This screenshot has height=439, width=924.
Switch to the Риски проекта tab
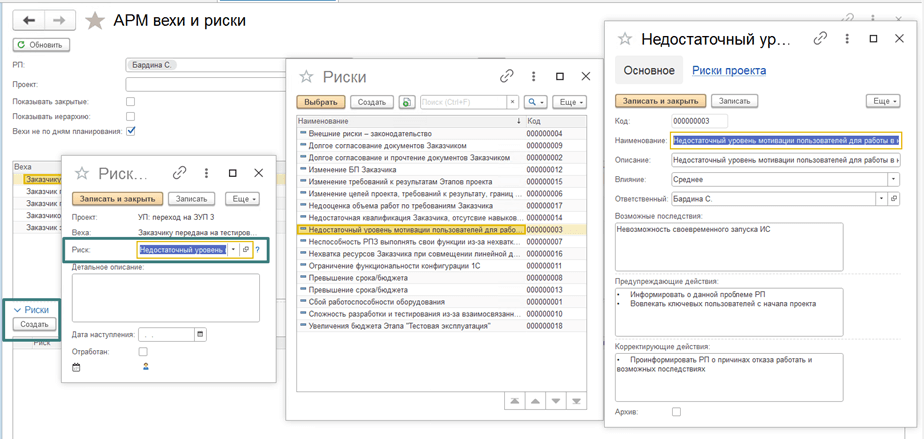click(729, 71)
